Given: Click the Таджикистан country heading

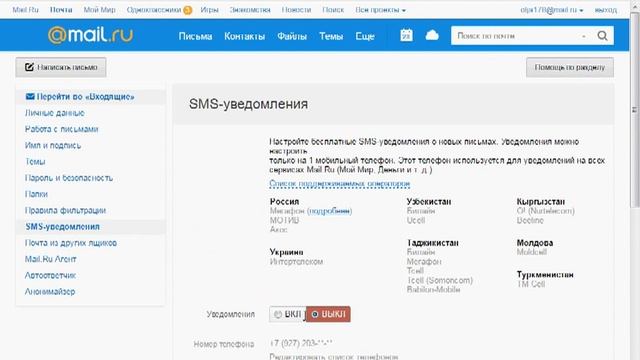Looking at the screenshot, I should (x=433, y=243).
